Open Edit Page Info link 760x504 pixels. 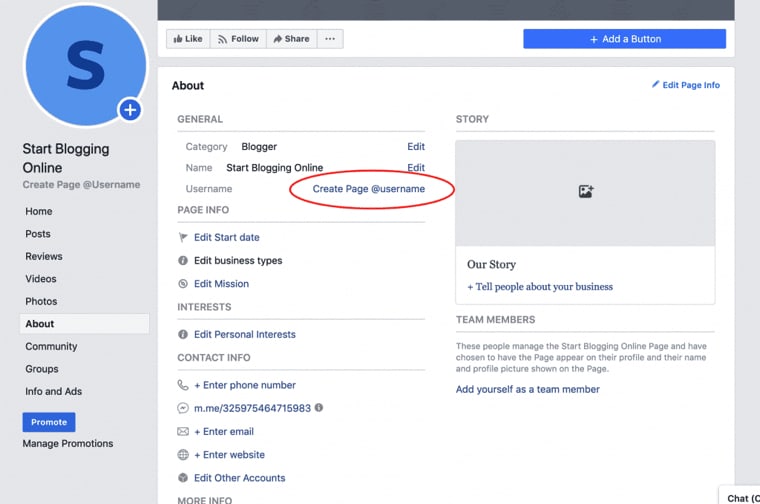click(x=691, y=85)
